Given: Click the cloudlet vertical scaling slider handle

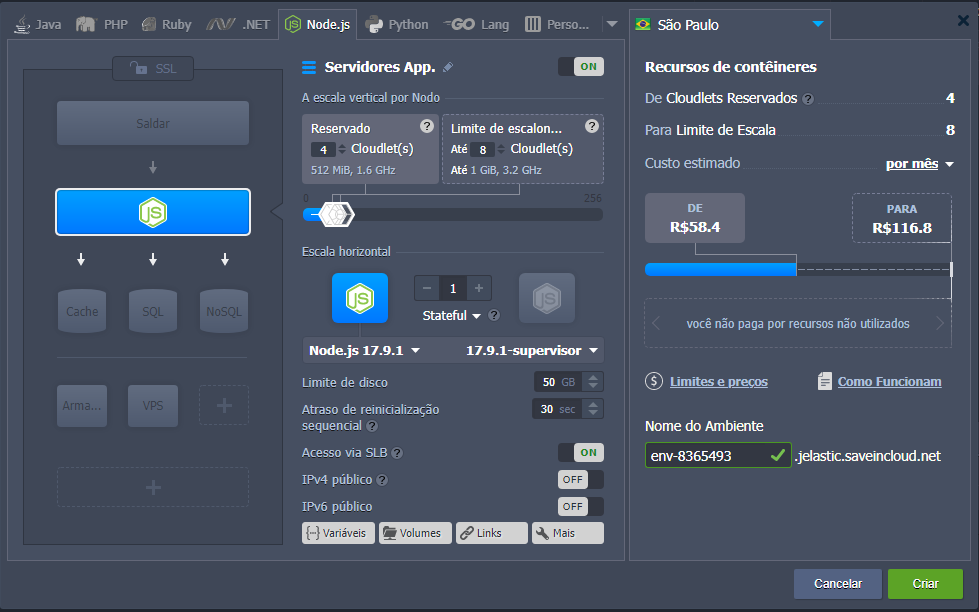Looking at the screenshot, I should [341, 213].
